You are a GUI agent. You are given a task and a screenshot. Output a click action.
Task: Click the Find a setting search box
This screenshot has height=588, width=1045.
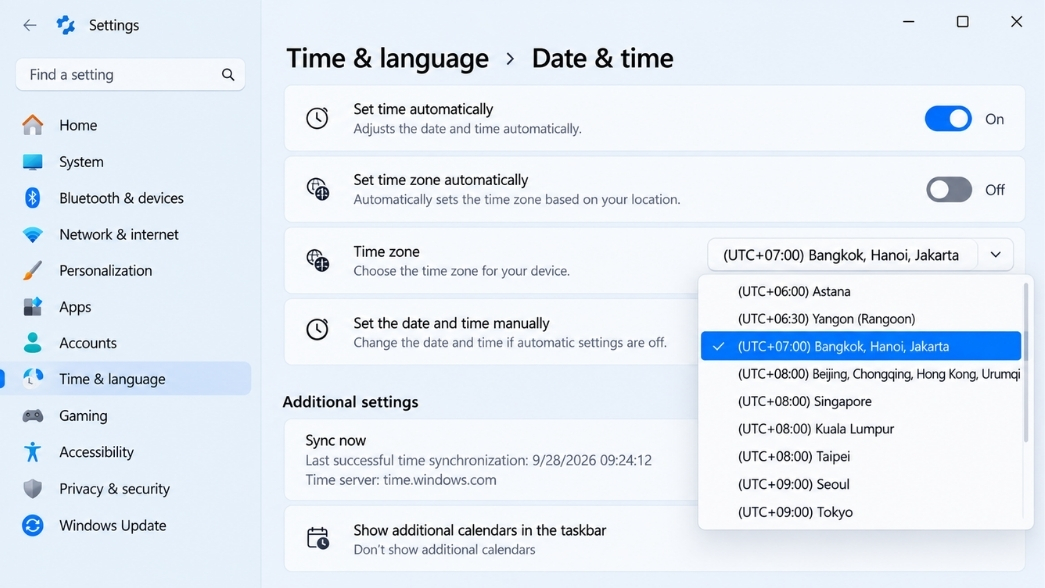(x=130, y=75)
